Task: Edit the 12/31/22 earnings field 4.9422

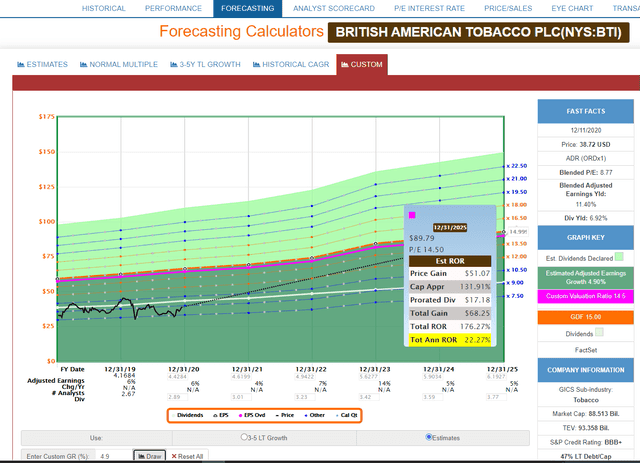Action: tap(305, 376)
